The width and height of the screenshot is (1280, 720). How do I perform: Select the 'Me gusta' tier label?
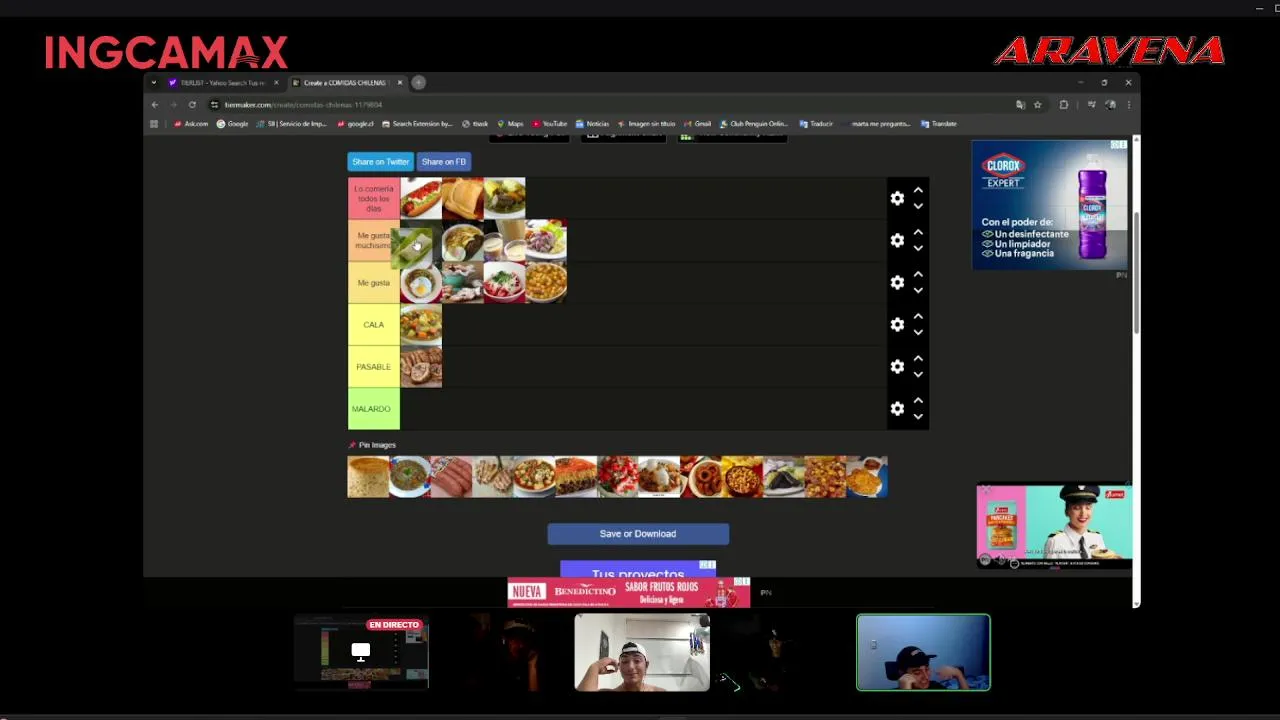tap(373, 283)
